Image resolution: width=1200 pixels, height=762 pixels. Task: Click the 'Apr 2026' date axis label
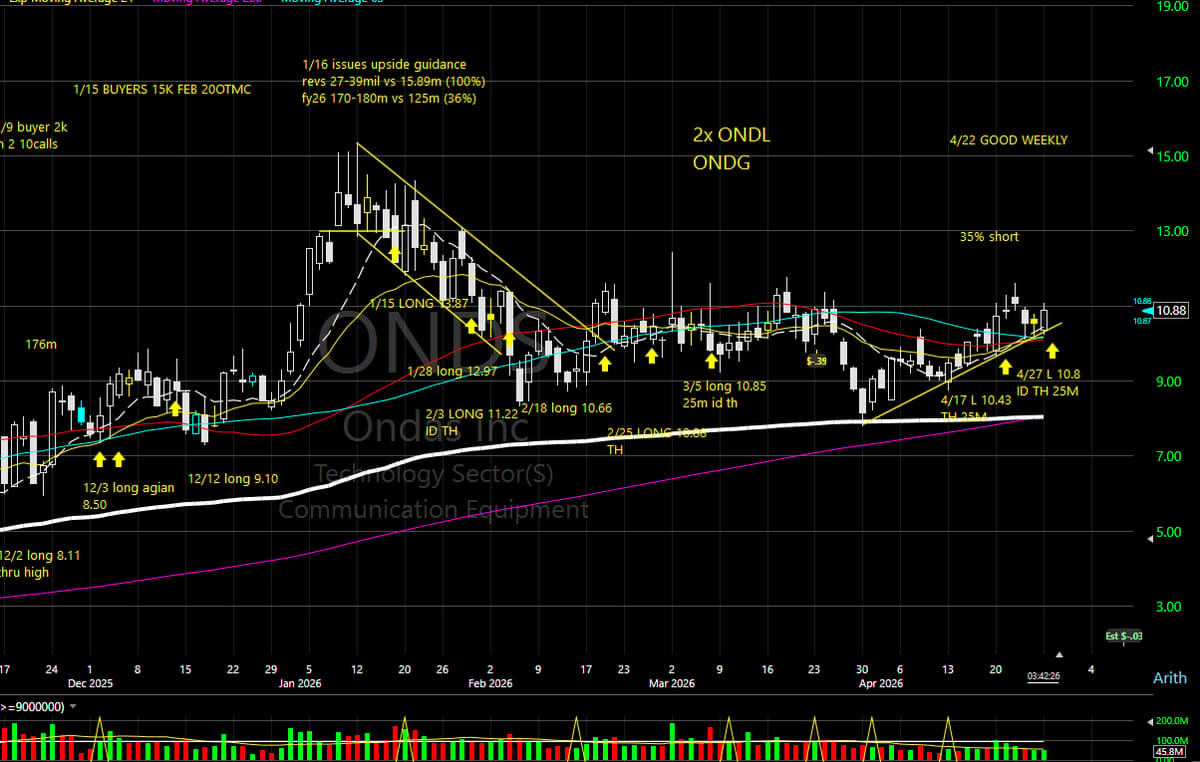[881, 684]
